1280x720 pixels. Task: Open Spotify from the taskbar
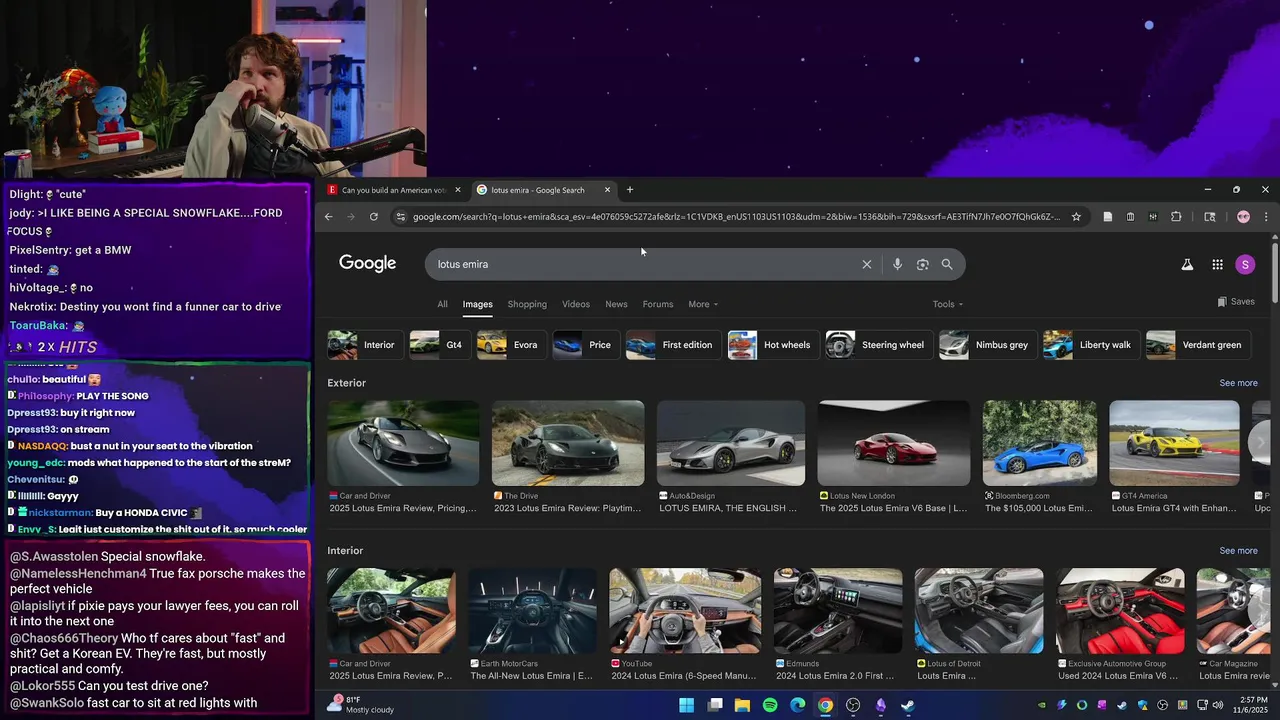[770, 705]
